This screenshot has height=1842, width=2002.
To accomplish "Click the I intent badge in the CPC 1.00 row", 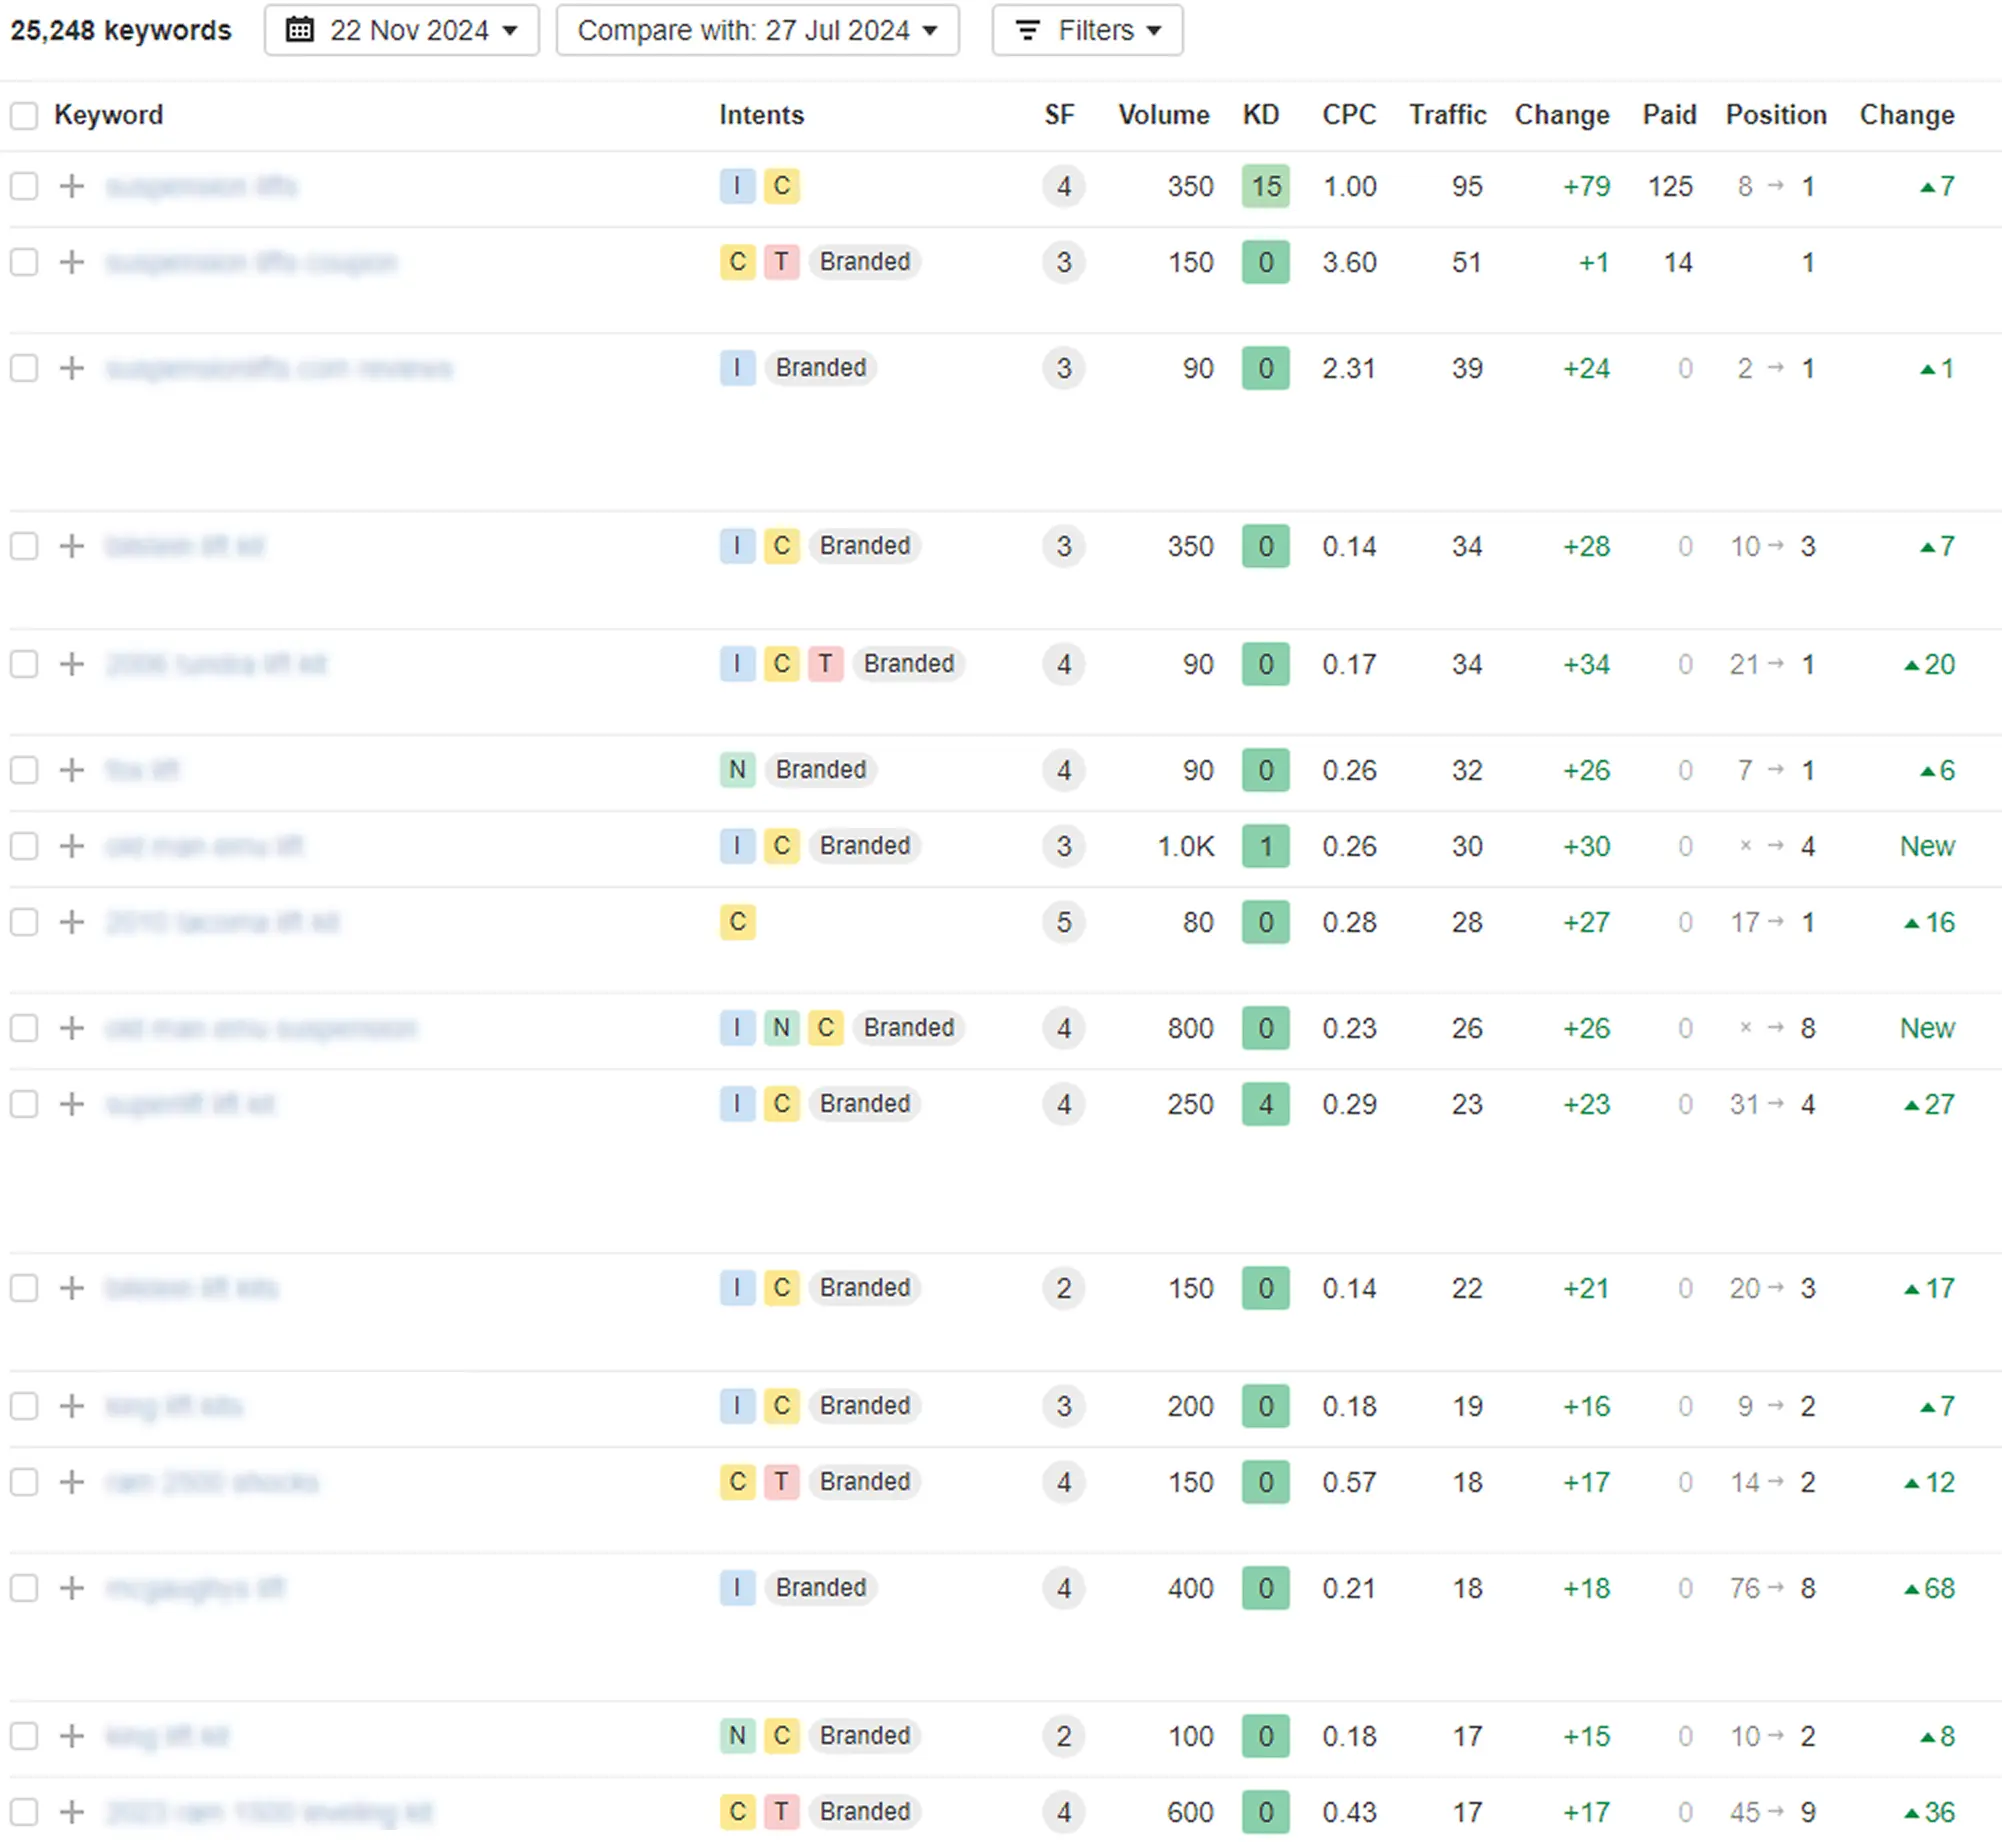I will (x=737, y=186).
